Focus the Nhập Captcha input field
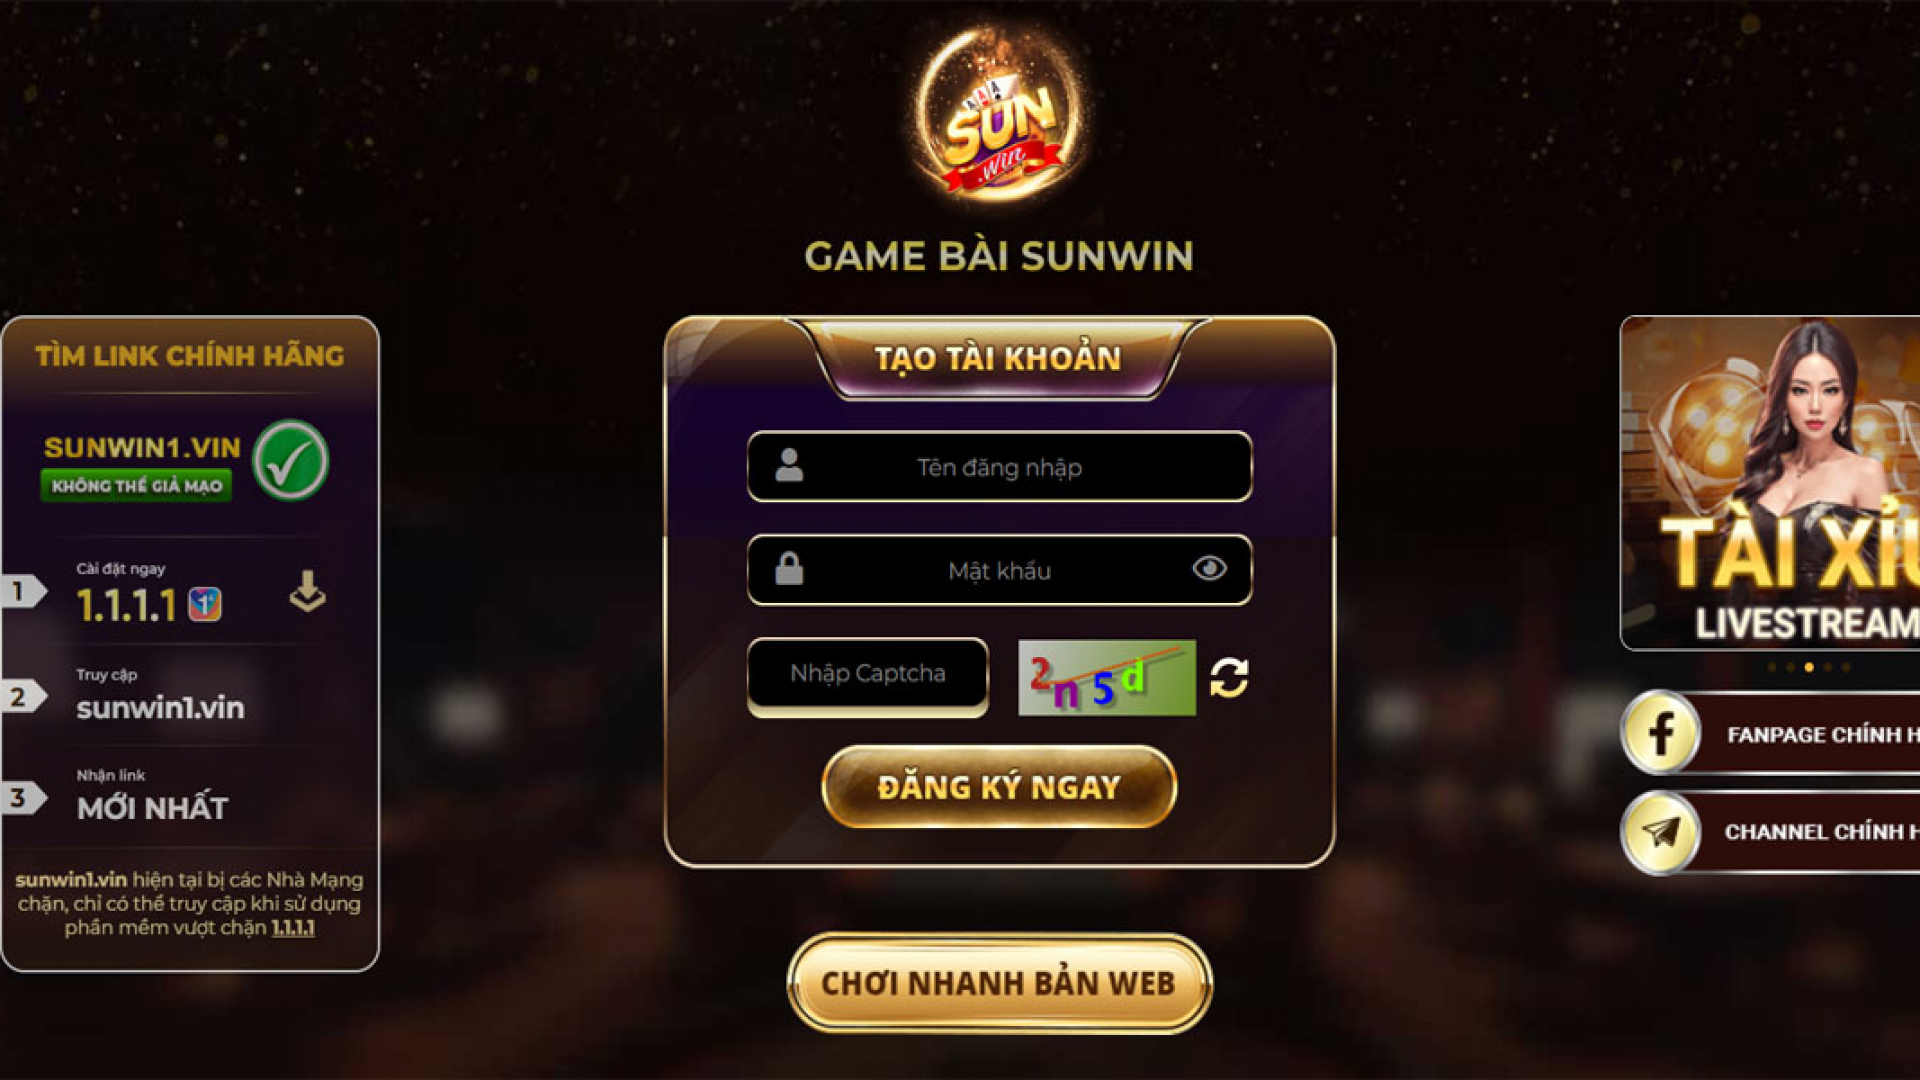The height and width of the screenshot is (1080, 1920). point(868,676)
